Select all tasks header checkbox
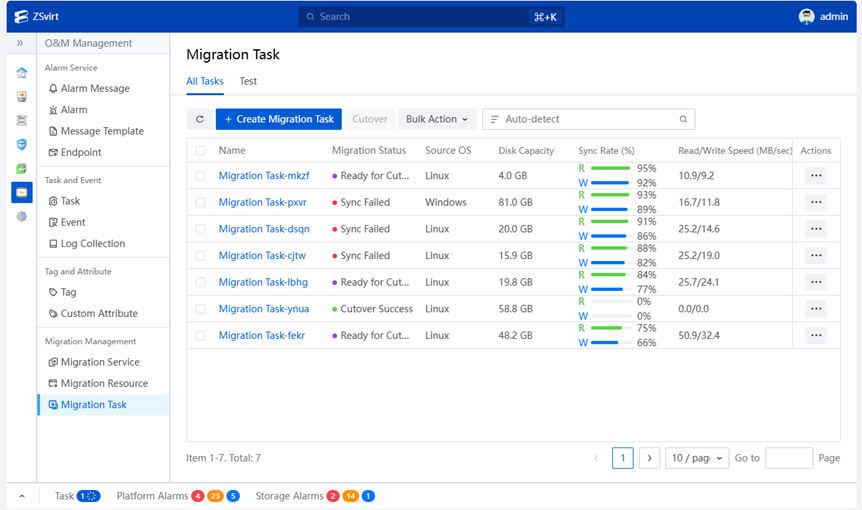Image resolution: width=862 pixels, height=510 pixels. pos(201,151)
